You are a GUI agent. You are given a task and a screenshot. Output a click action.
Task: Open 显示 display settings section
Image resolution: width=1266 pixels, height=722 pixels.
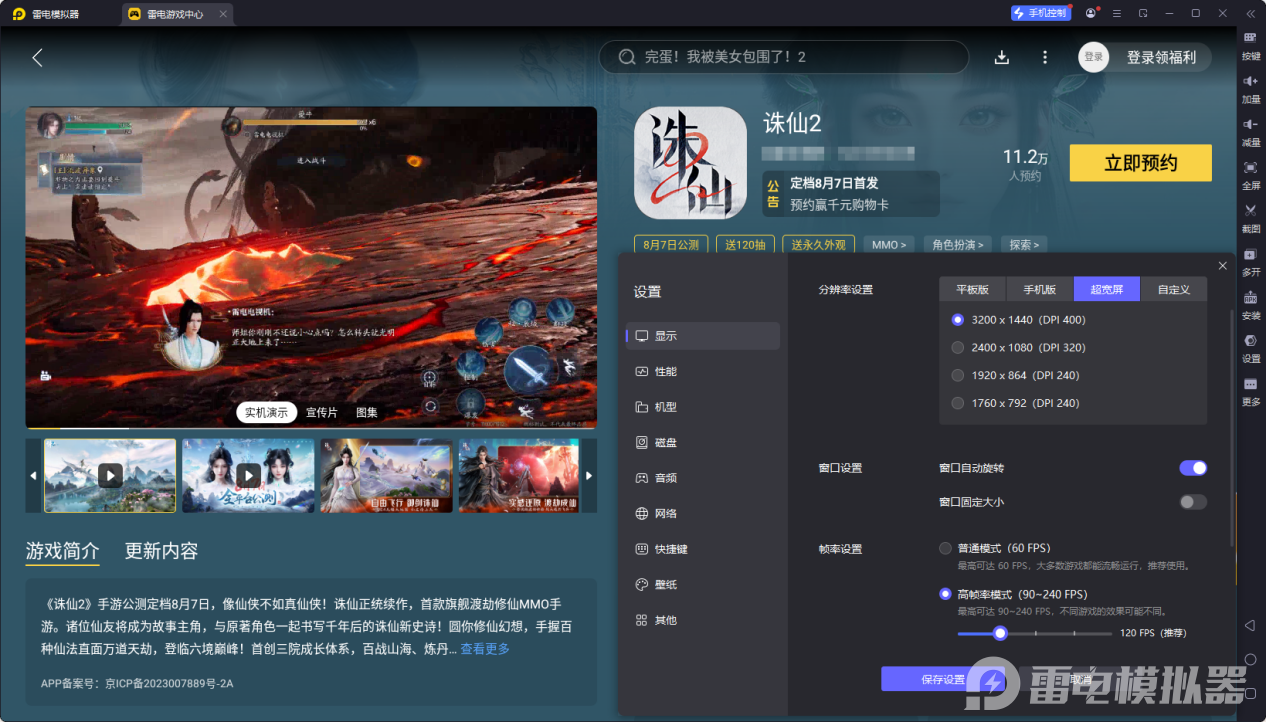[x=703, y=336]
